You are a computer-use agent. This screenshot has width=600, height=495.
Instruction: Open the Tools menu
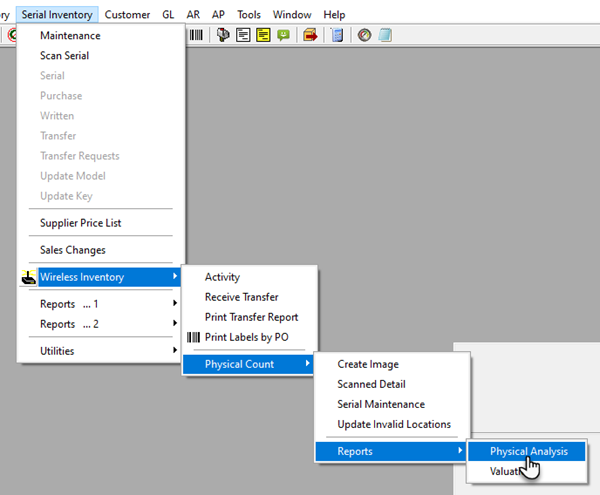click(x=249, y=15)
